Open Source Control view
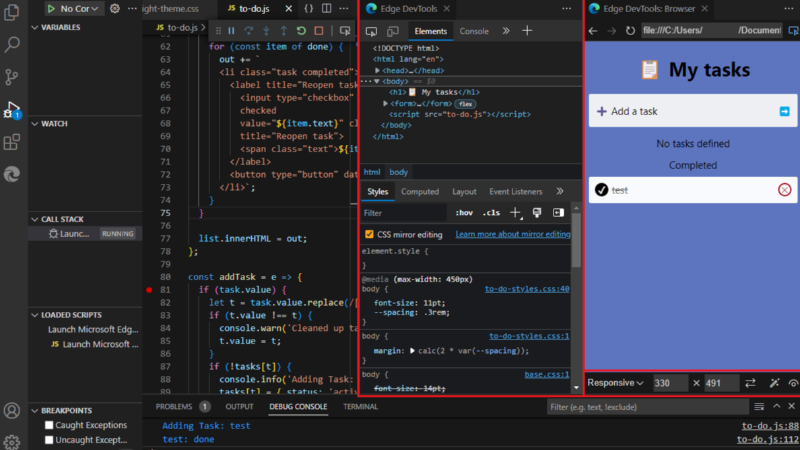 (x=11, y=77)
